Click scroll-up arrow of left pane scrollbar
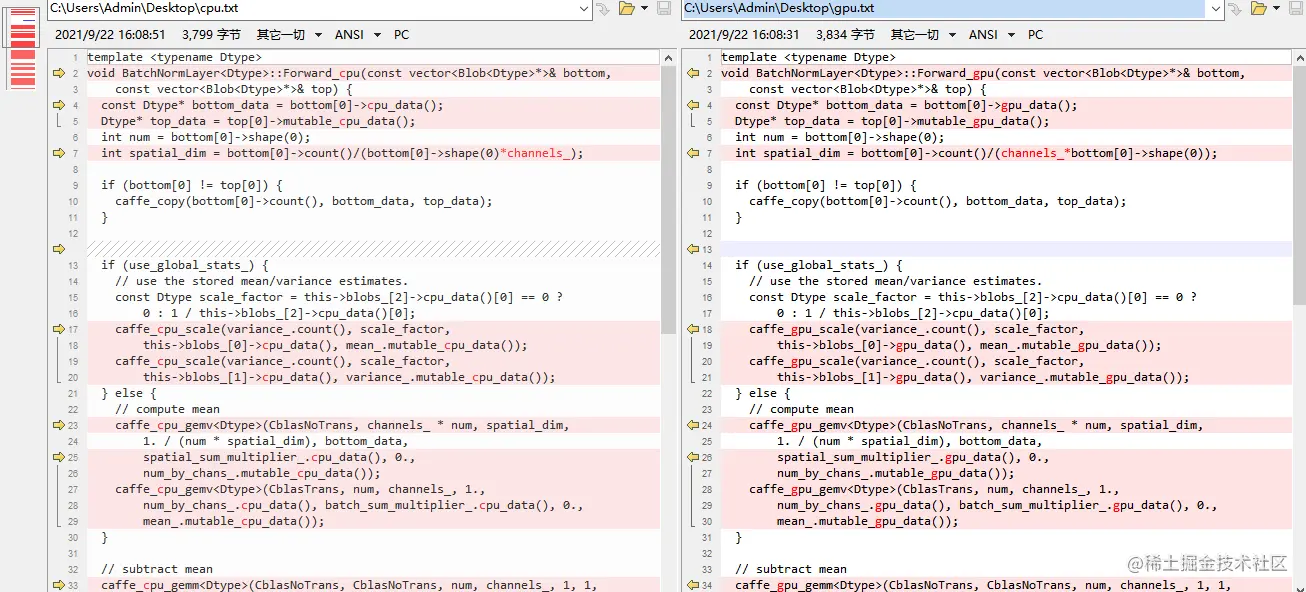The height and width of the screenshot is (592, 1306). point(669,58)
